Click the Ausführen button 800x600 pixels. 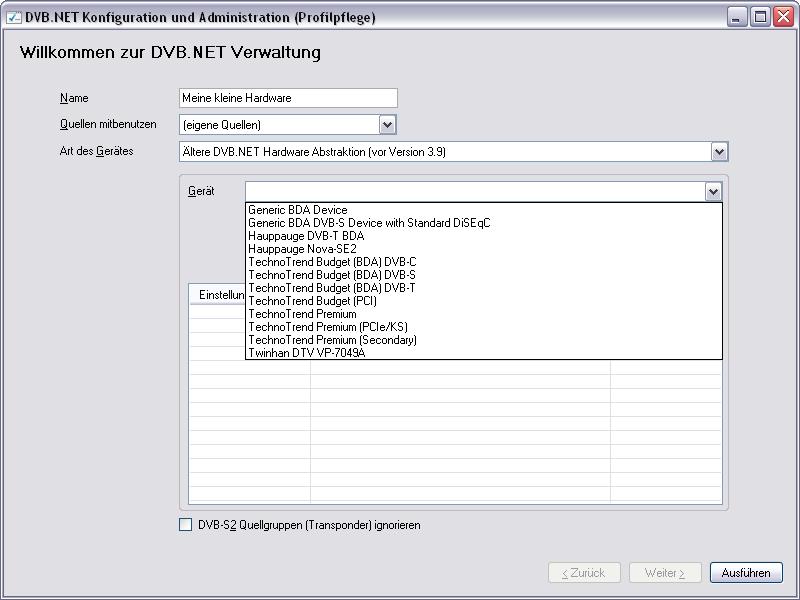coord(746,573)
